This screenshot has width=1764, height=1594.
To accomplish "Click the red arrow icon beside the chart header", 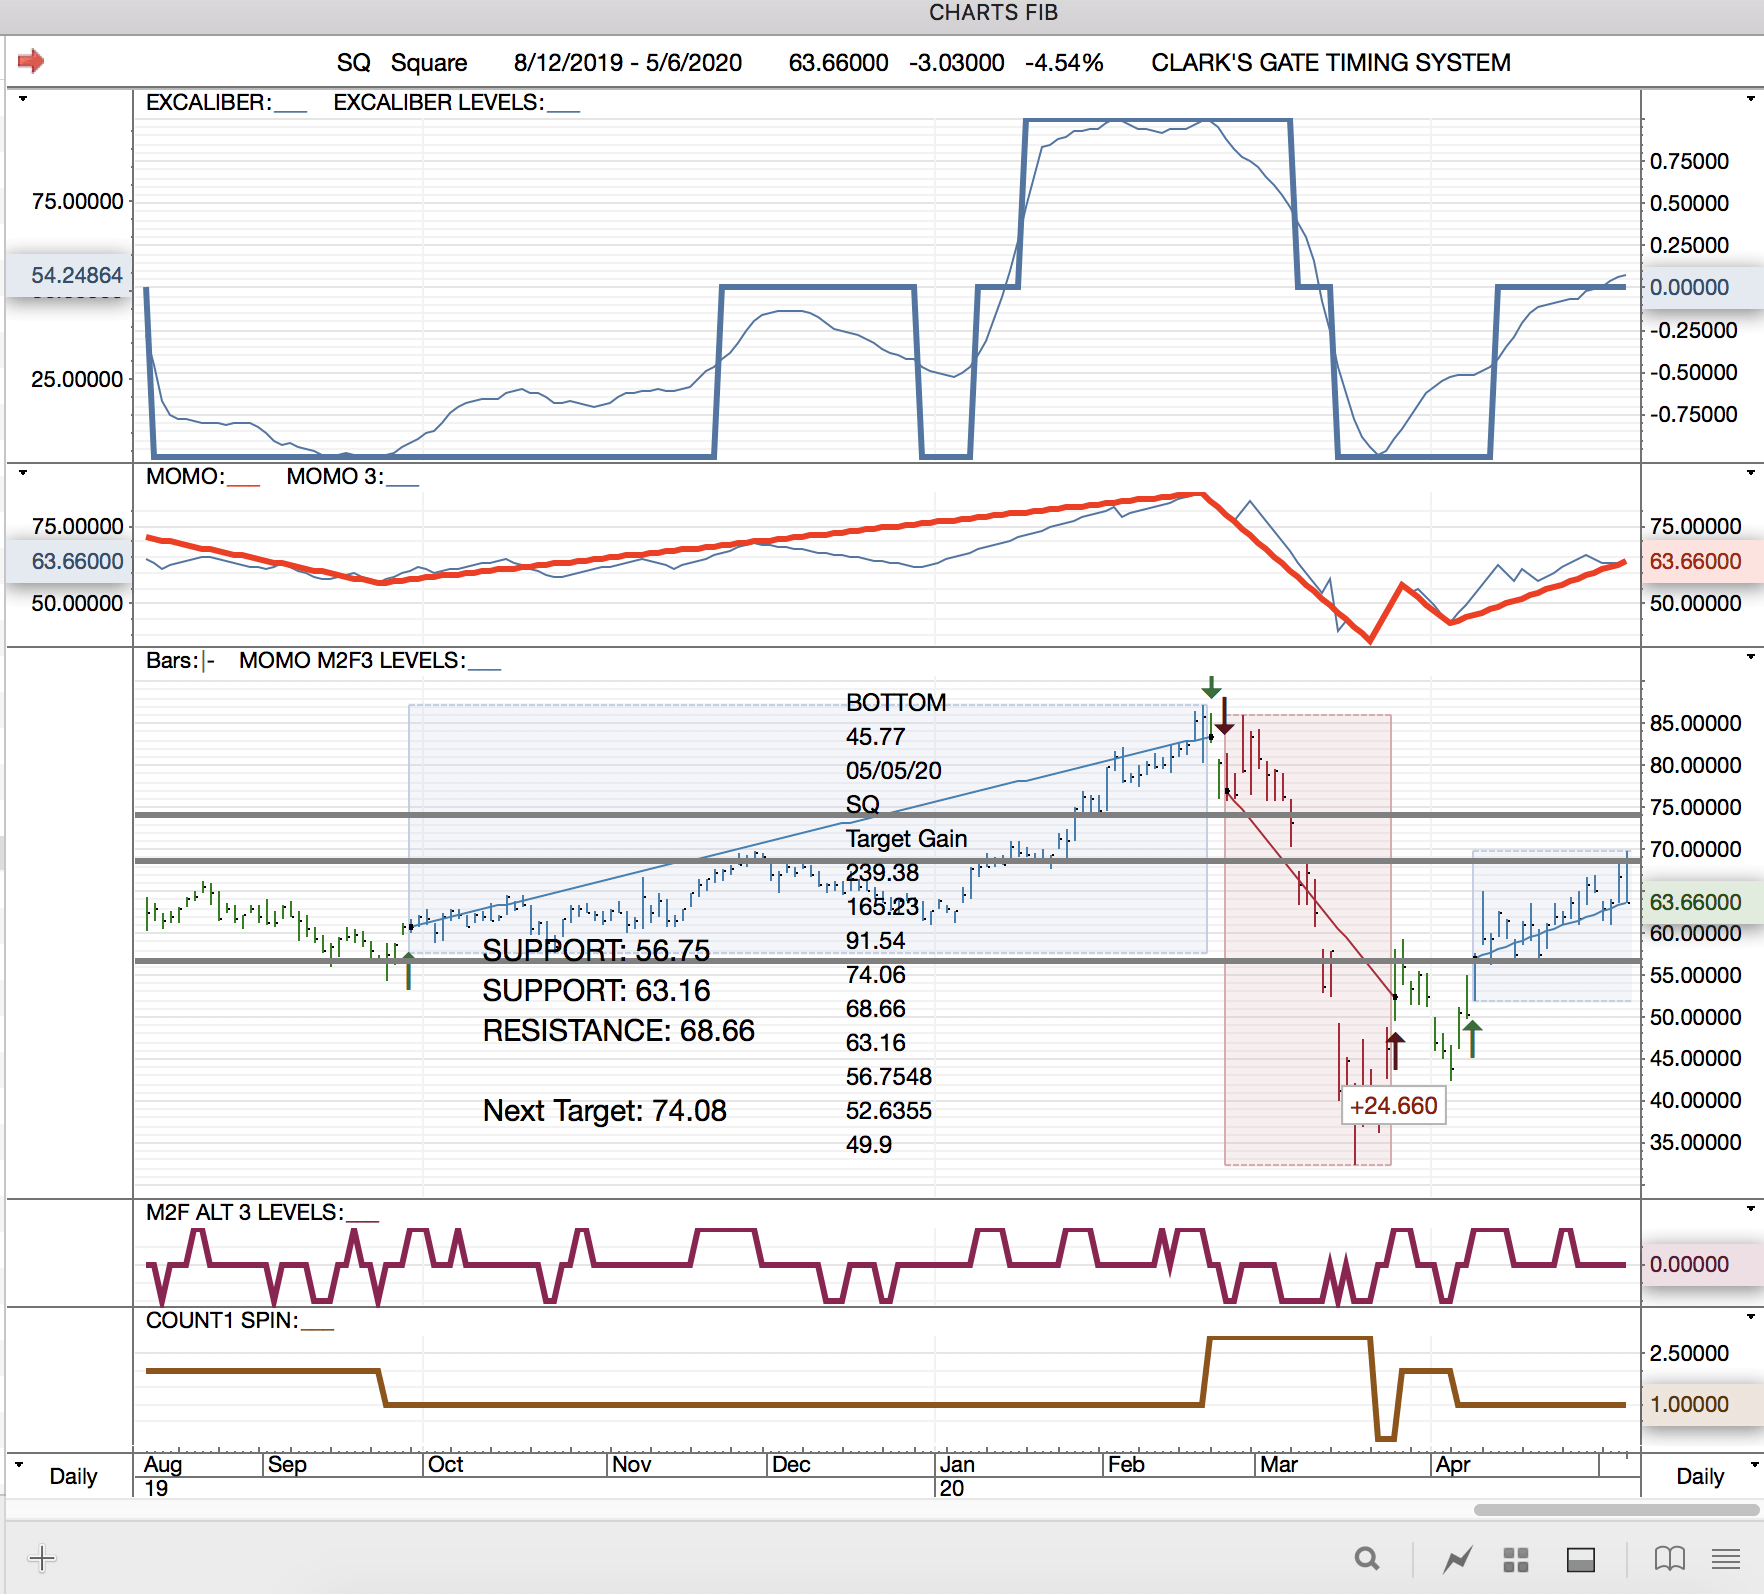I will 31,61.
